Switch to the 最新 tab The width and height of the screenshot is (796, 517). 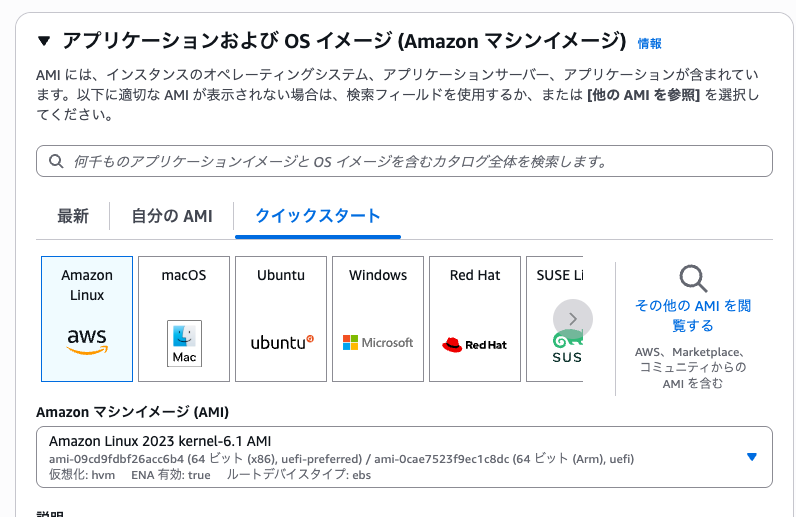[73, 216]
